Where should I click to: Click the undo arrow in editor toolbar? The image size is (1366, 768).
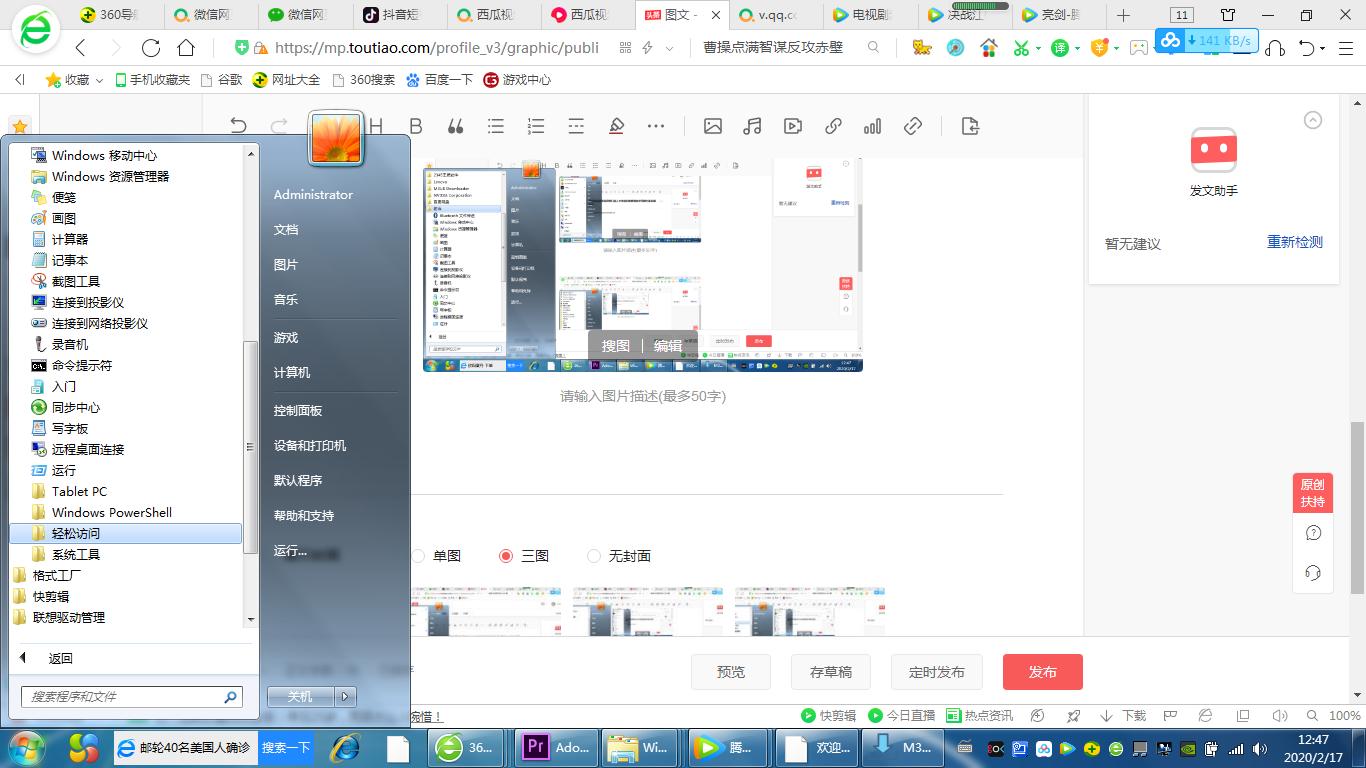(x=238, y=126)
